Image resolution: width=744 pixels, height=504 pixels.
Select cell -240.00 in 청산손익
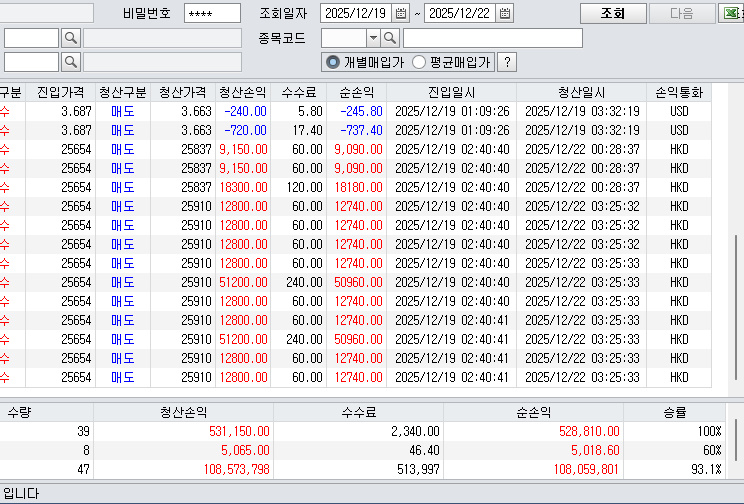pyautogui.click(x=243, y=112)
